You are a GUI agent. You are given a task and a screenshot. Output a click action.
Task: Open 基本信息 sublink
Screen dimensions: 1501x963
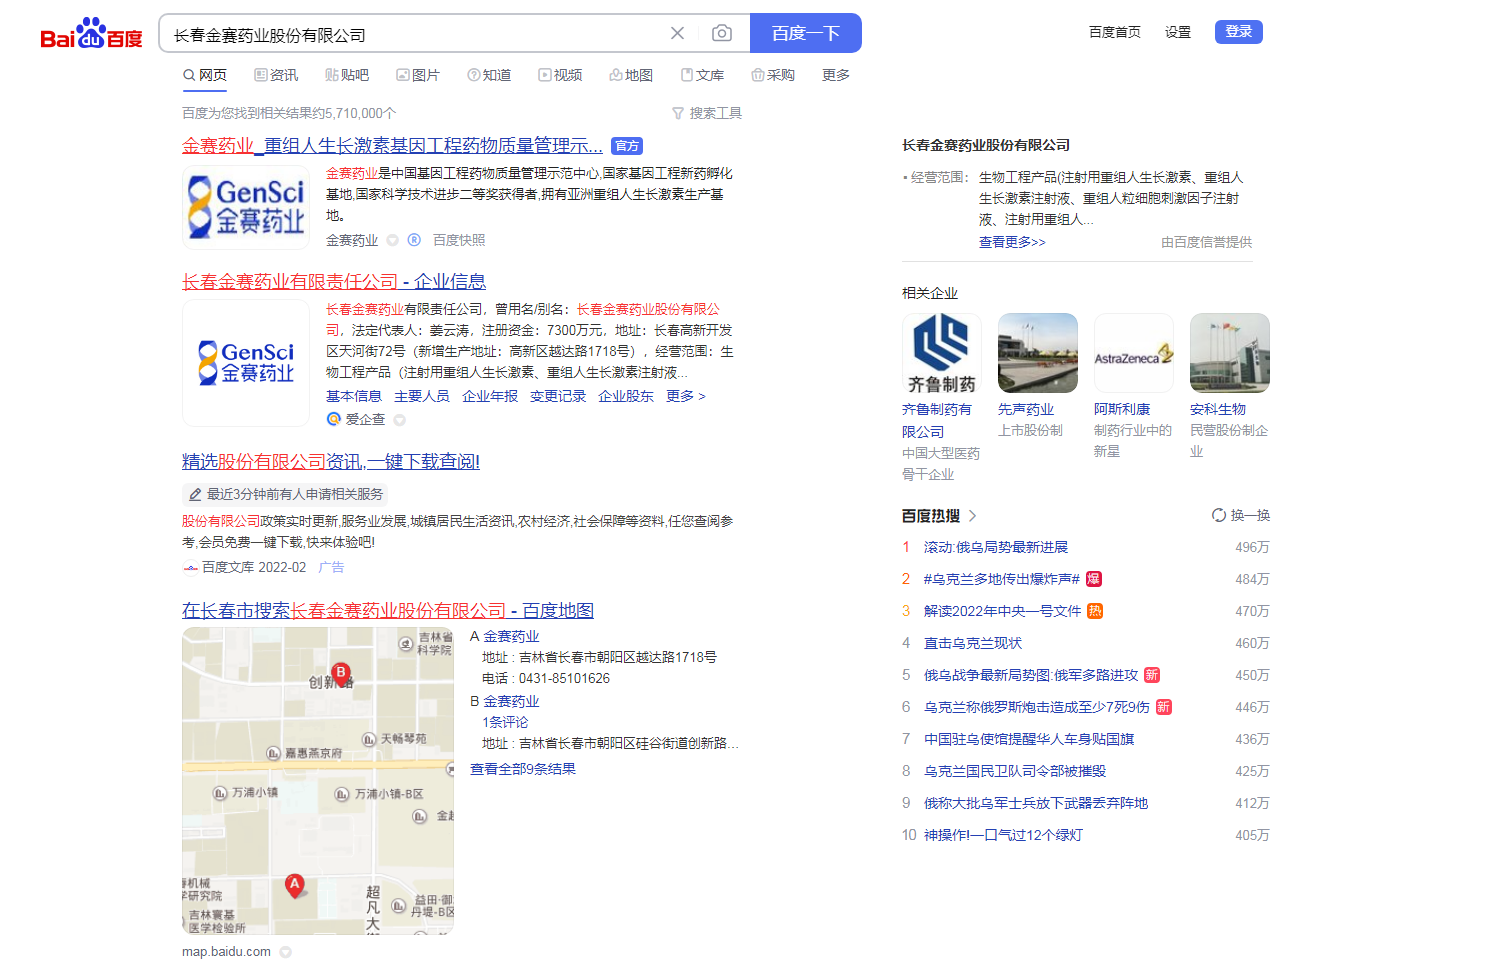coord(354,396)
